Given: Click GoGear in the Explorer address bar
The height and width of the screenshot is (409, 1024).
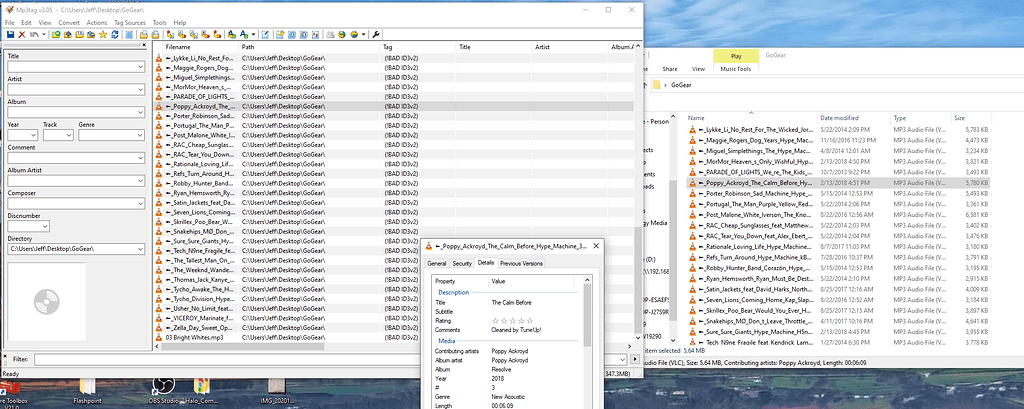Looking at the screenshot, I should [681, 85].
